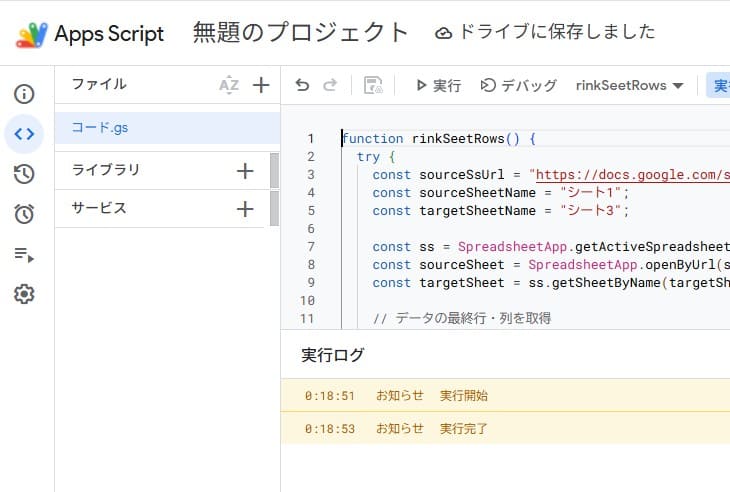The image size is (730, 492).
Task: Start debugging with デバッグ button
Action: [518, 86]
